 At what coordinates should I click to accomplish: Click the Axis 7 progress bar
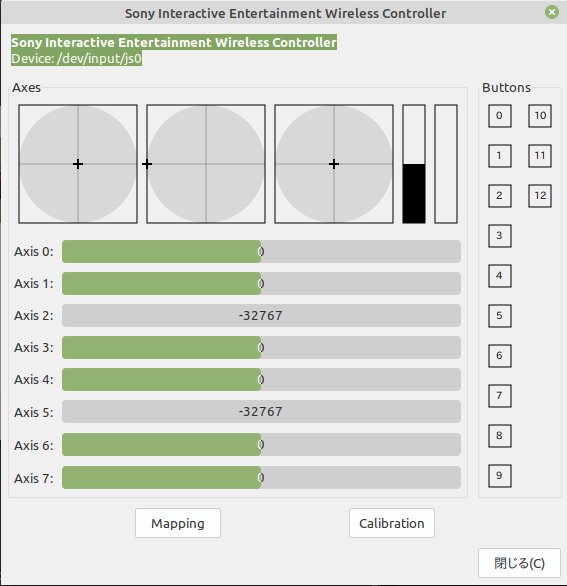point(261,477)
